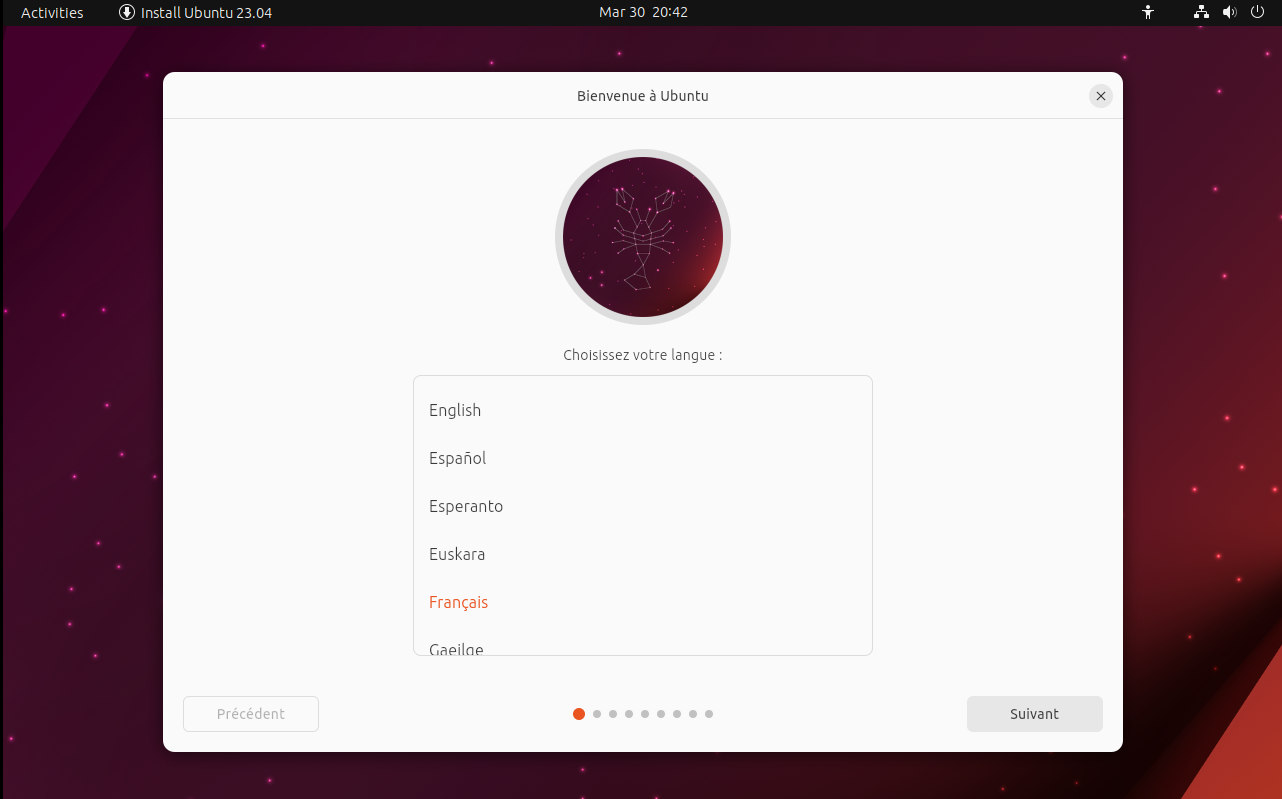Click the Suivant button
This screenshot has height=799, width=1282.
[x=1034, y=714]
